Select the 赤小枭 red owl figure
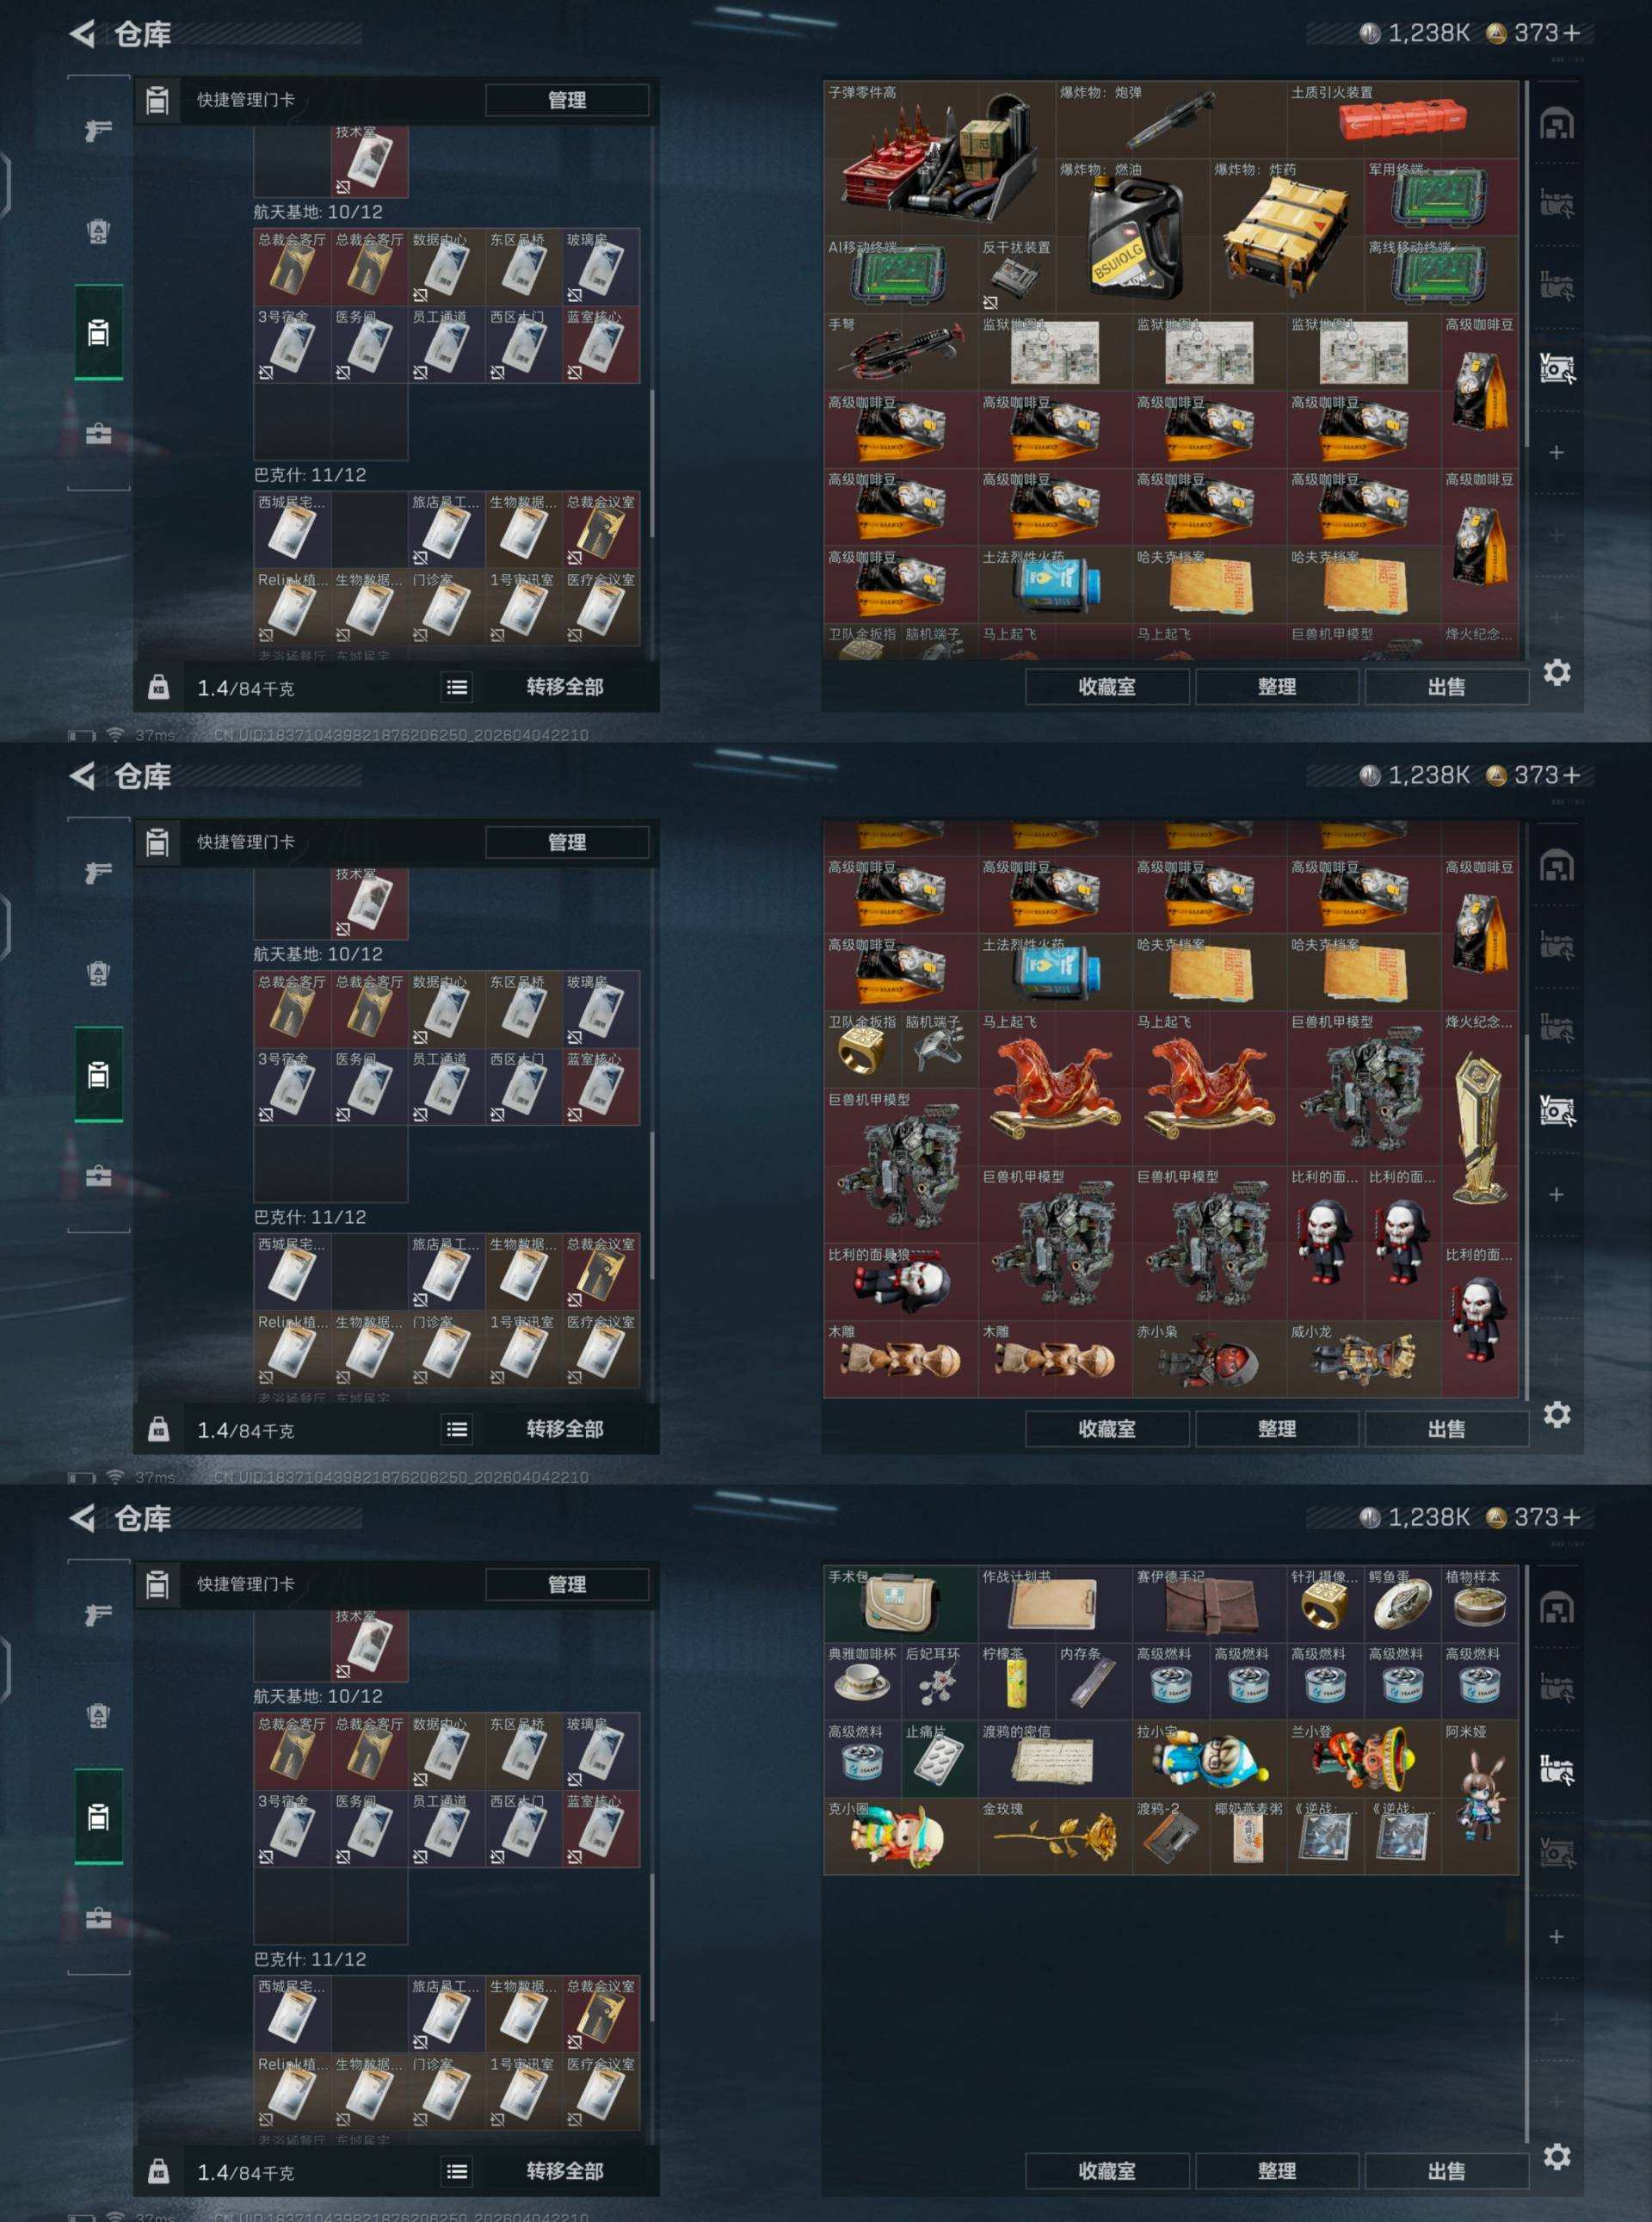This screenshot has height=2222, width=1652. click(x=1208, y=1359)
